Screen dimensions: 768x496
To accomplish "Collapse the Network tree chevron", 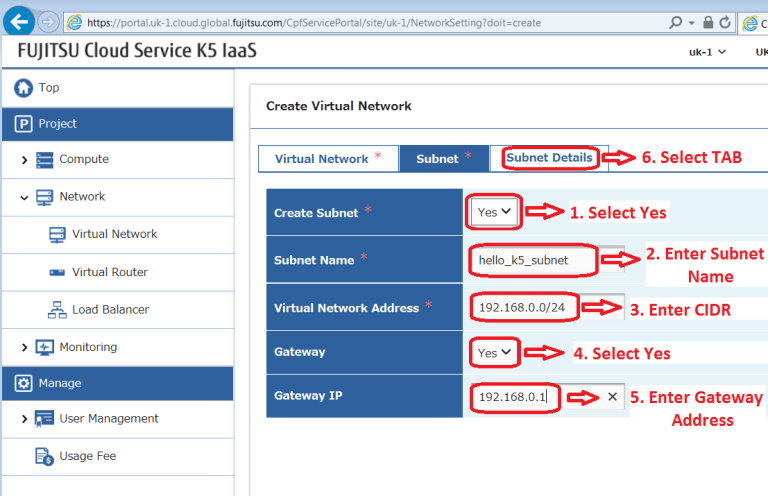I will click(24, 197).
